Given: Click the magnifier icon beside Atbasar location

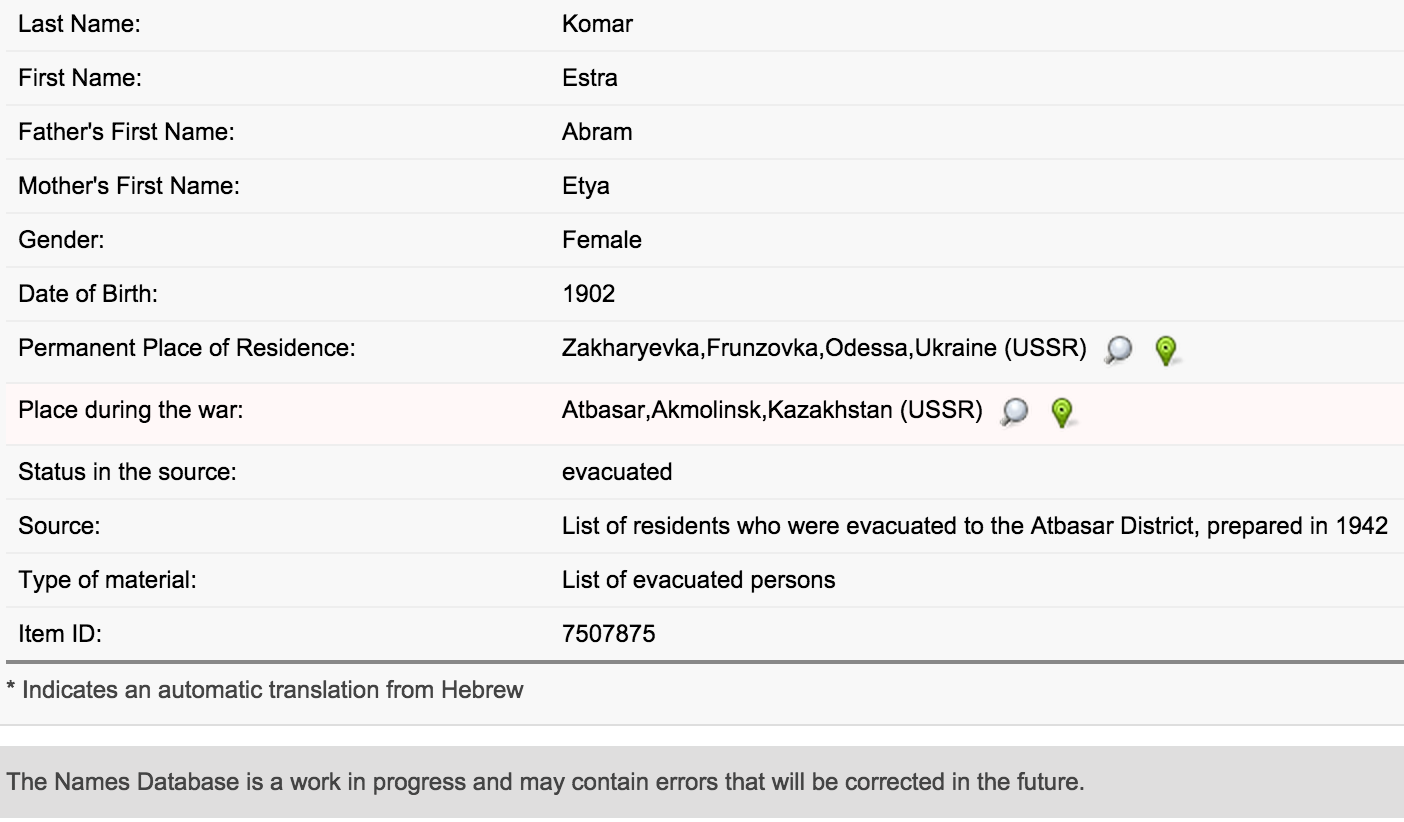Looking at the screenshot, I should [1016, 410].
